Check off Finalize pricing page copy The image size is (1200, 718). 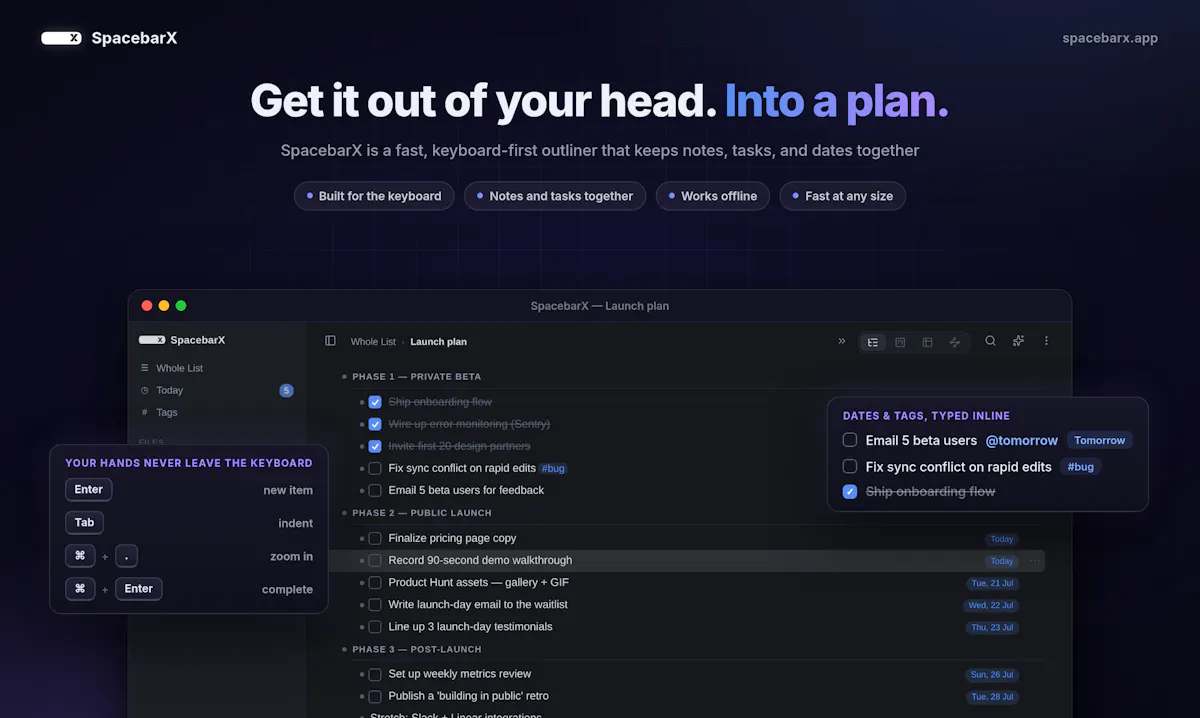point(375,538)
